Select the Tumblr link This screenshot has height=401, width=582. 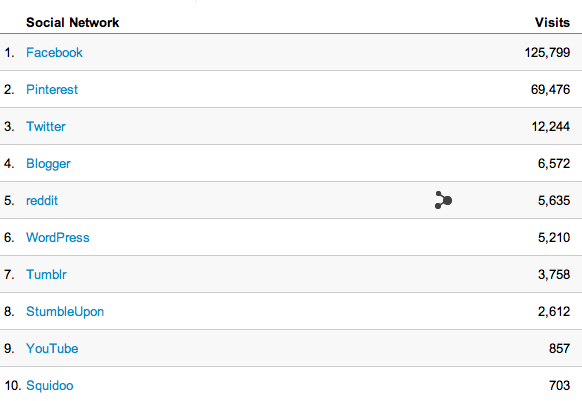click(46, 274)
